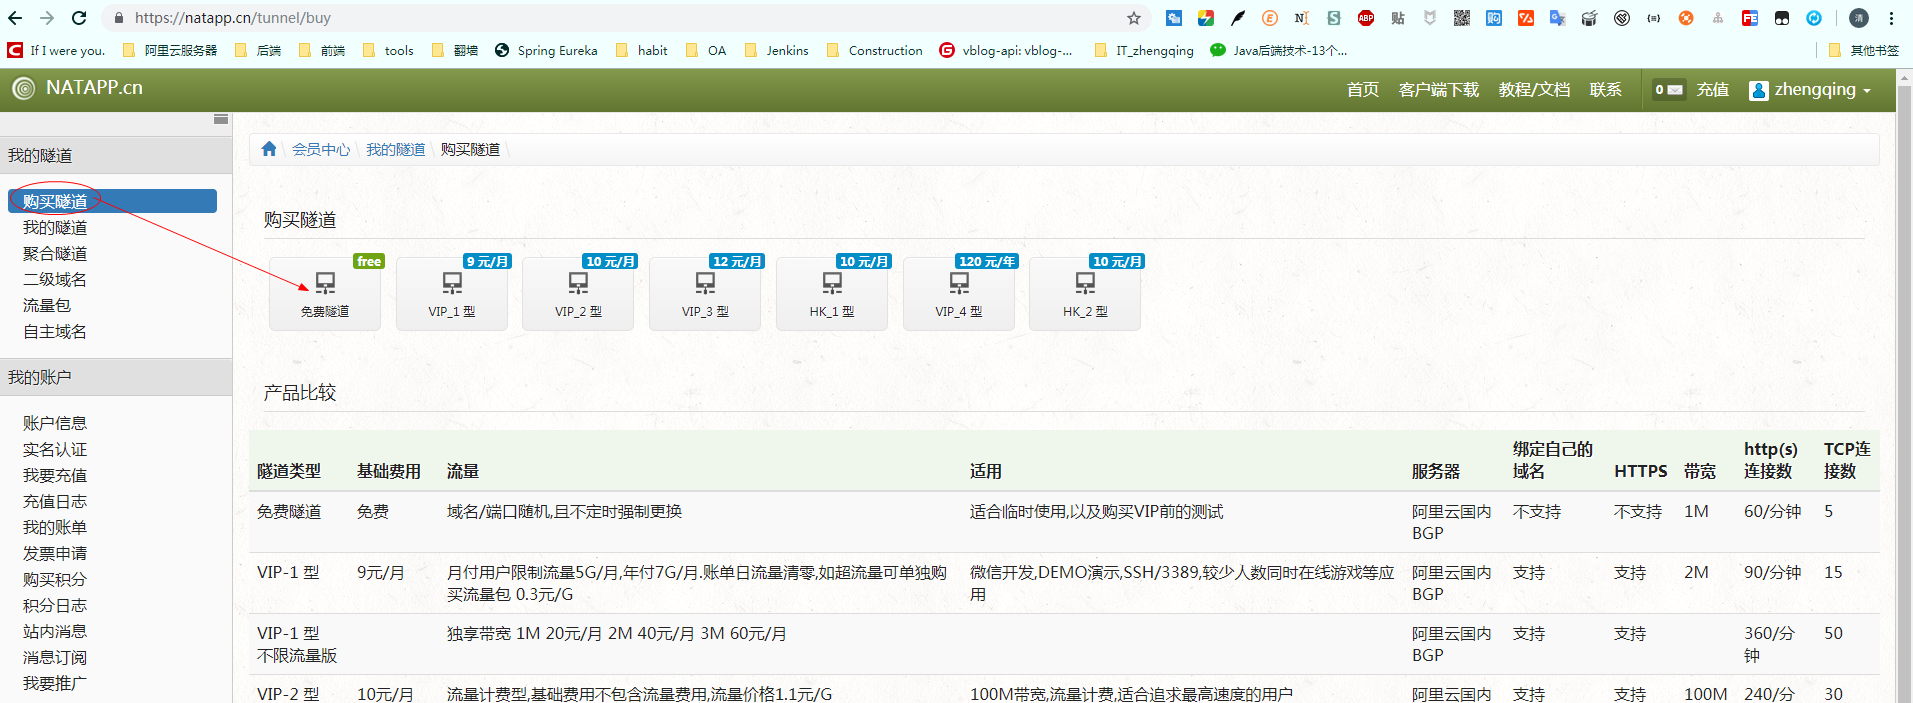This screenshot has width=1913, height=703.
Task: Open the 阿里云服务器 bookmark folder
Action: click(x=170, y=50)
